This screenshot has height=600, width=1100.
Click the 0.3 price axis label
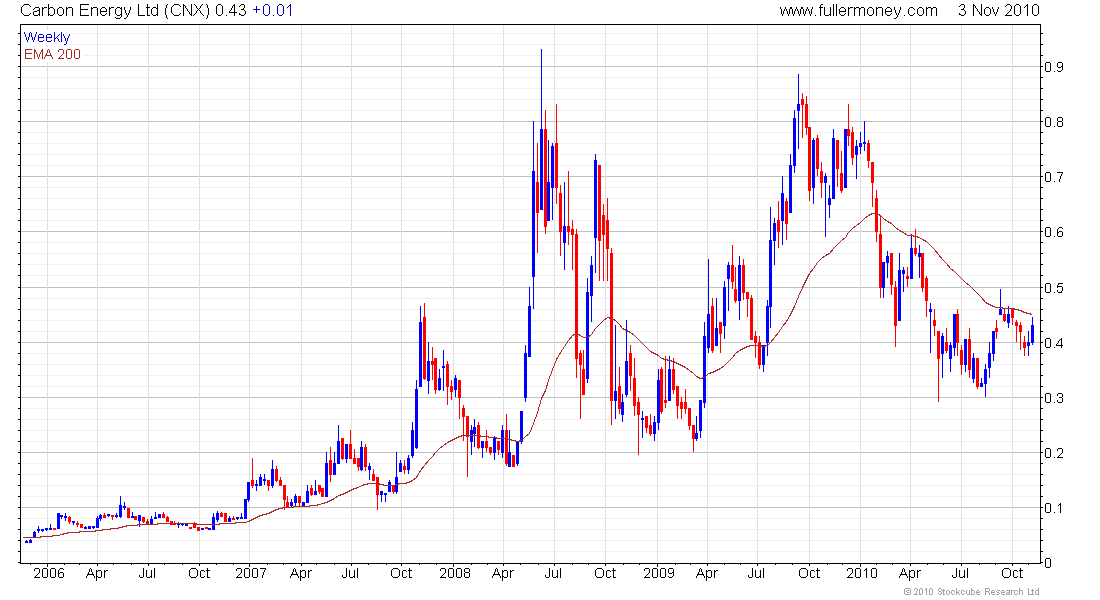pyautogui.click(x=1054, y=398)
